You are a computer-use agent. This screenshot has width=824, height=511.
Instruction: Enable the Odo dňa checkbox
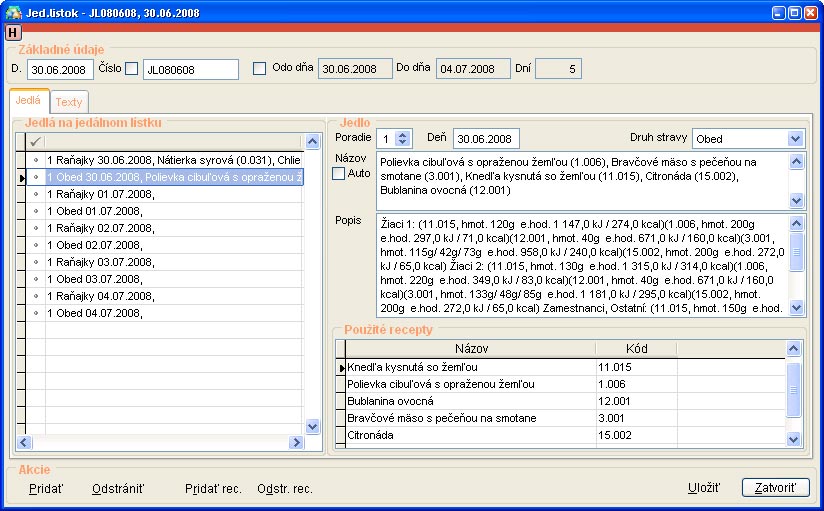click(x=260, y=68)
